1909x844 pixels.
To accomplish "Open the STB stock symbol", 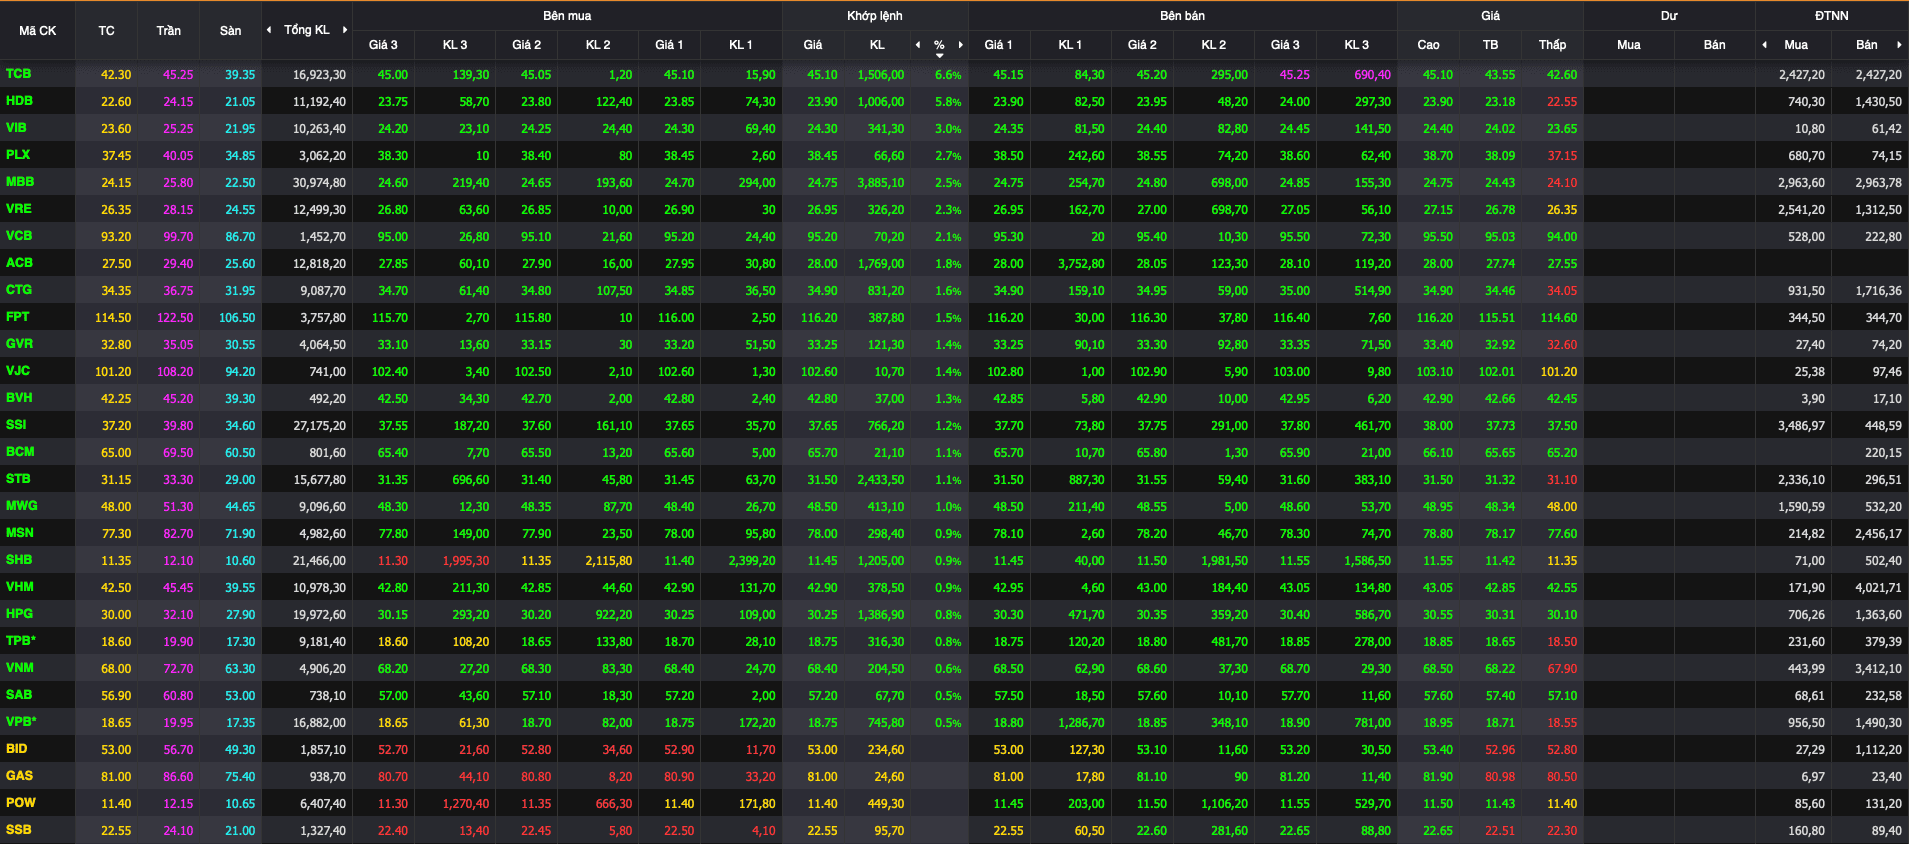I will [x=18, y=479].
